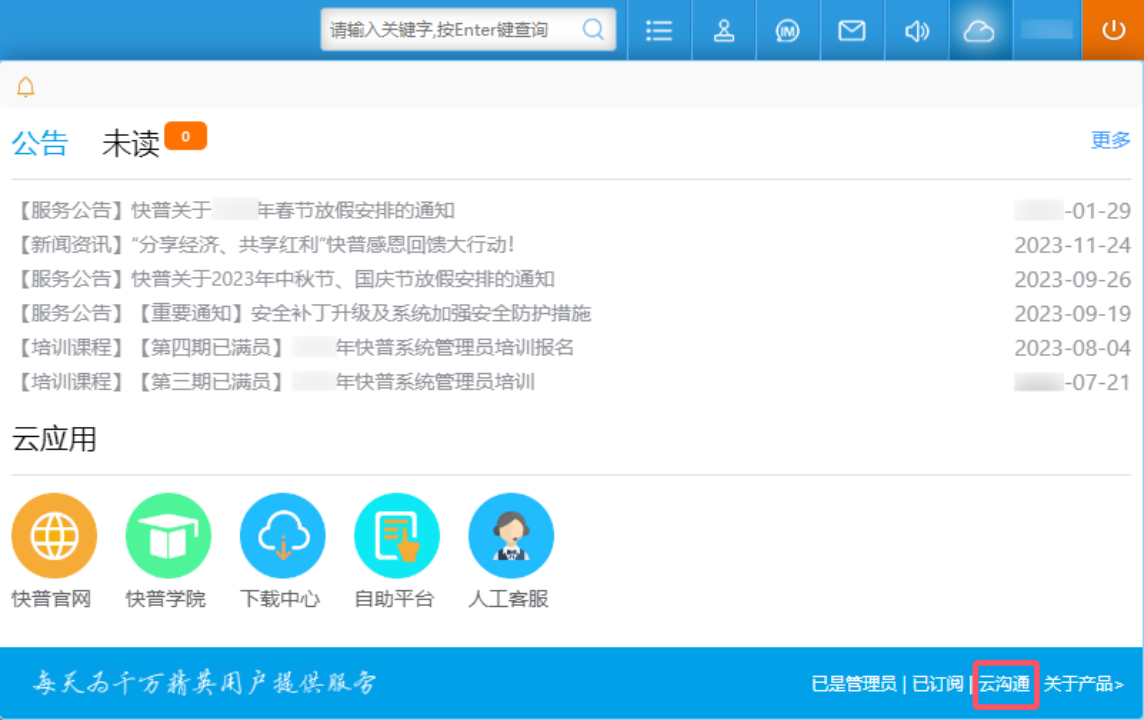Open the IM chat icon
This screenshot has height=720, width=1144.
788,31
